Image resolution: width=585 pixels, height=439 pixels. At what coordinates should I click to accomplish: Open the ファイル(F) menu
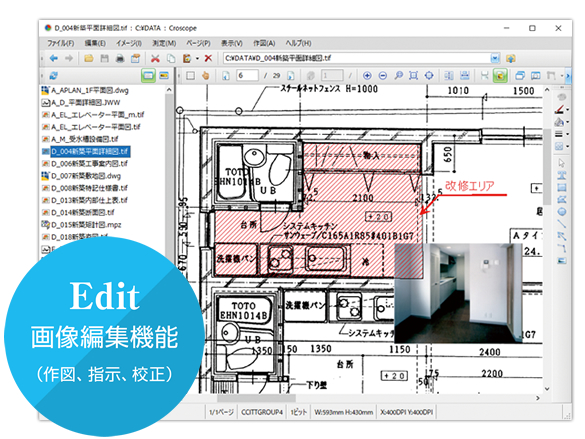coord(61,43)
